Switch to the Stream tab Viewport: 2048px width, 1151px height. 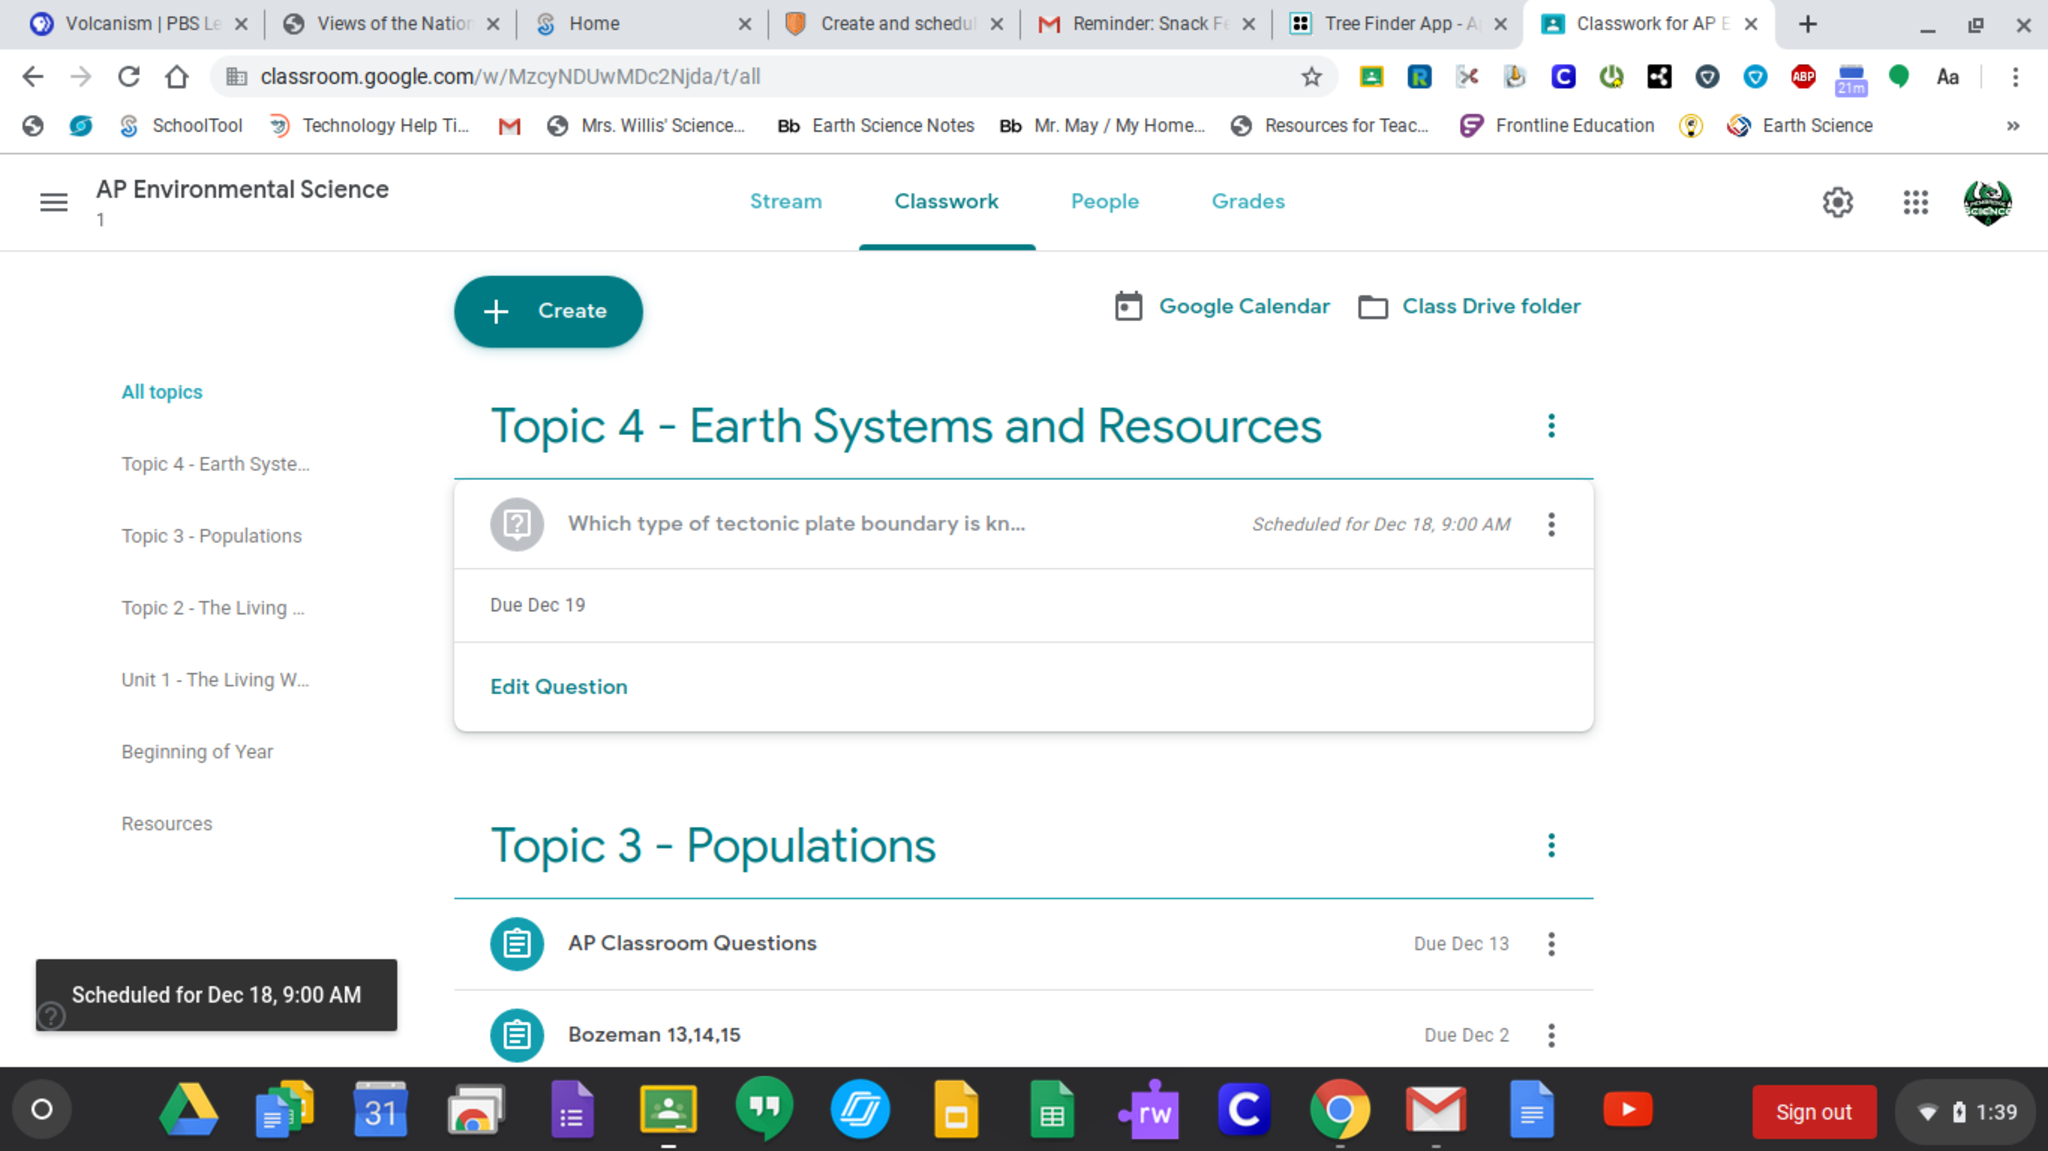786,202
